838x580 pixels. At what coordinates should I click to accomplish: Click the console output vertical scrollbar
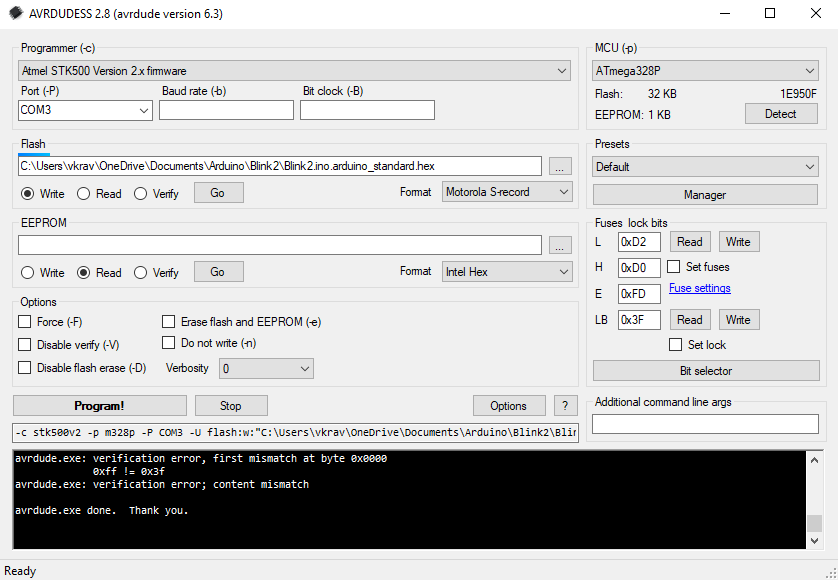click(814, 500)
